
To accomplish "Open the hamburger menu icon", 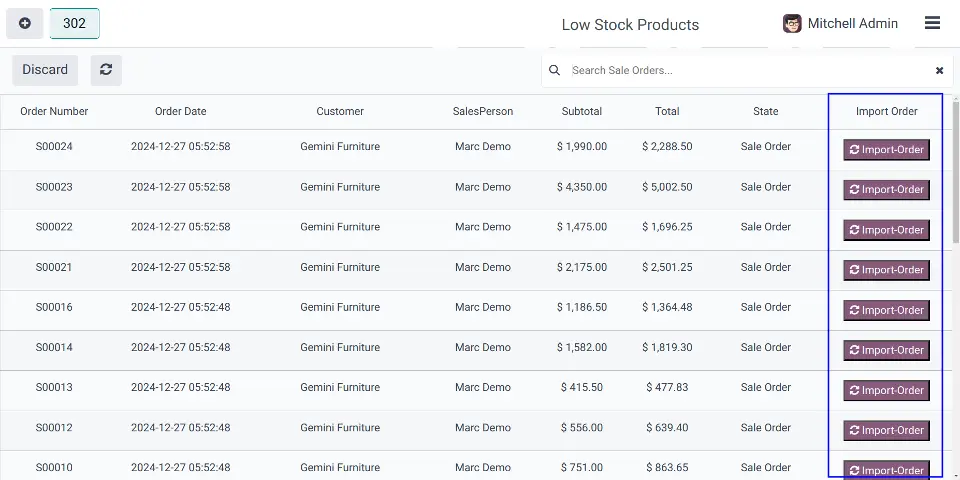I will tap(932, 23).
